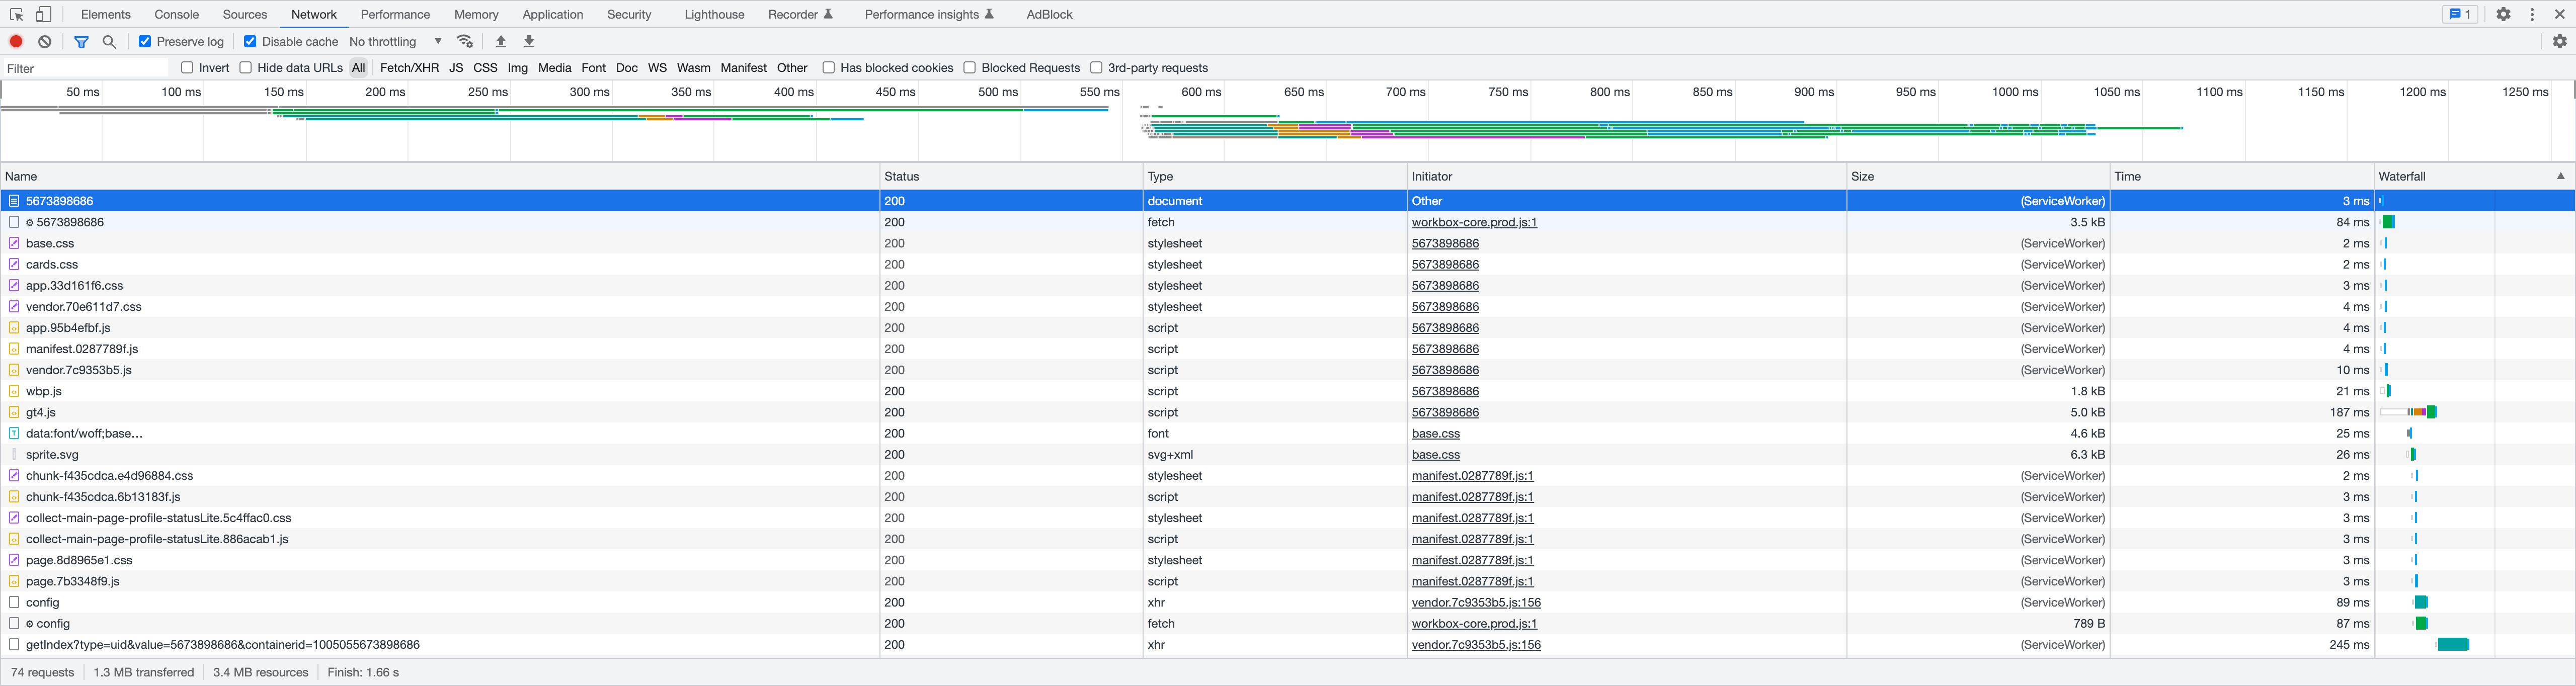Click the "74 requests" status text
This screenshot has width=2576, height=686.
pos(42,672)
